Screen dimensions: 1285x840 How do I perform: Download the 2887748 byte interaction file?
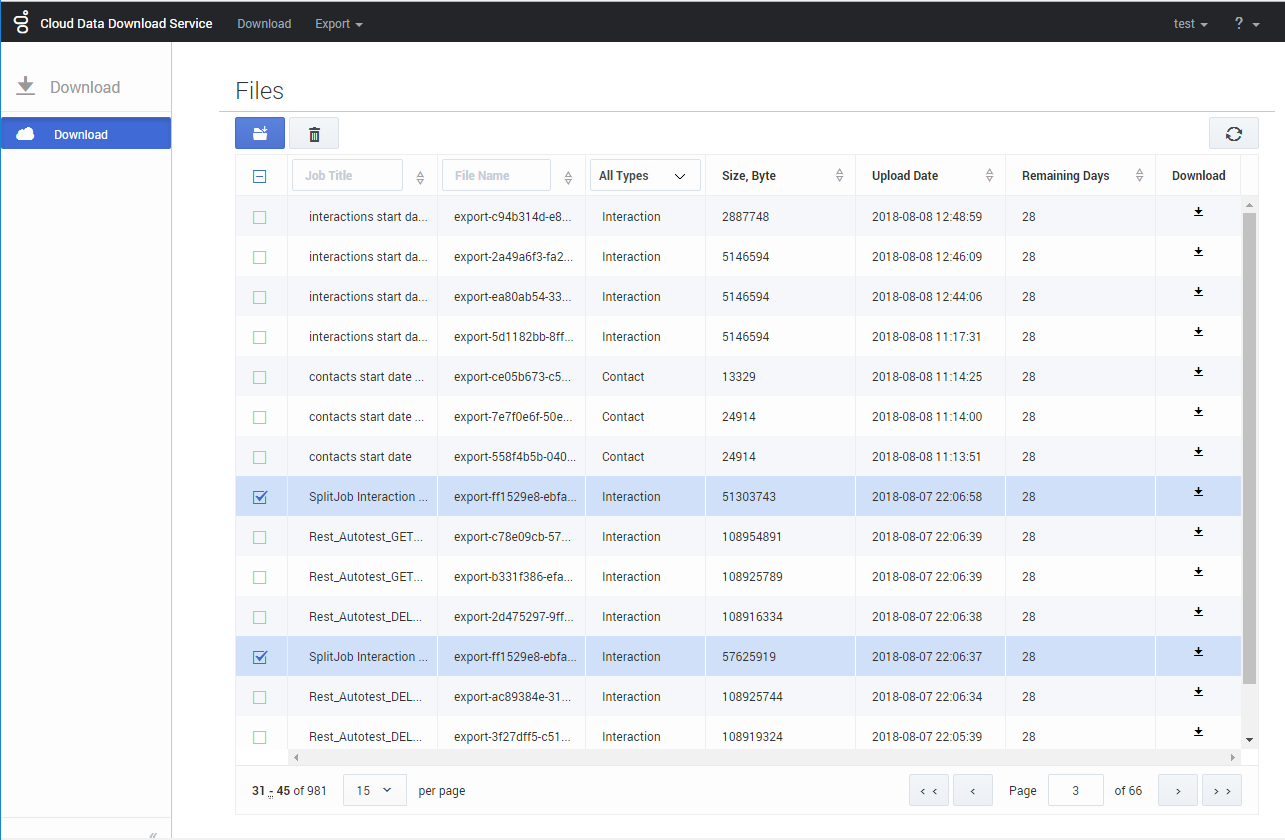(x=1198, y=213)
